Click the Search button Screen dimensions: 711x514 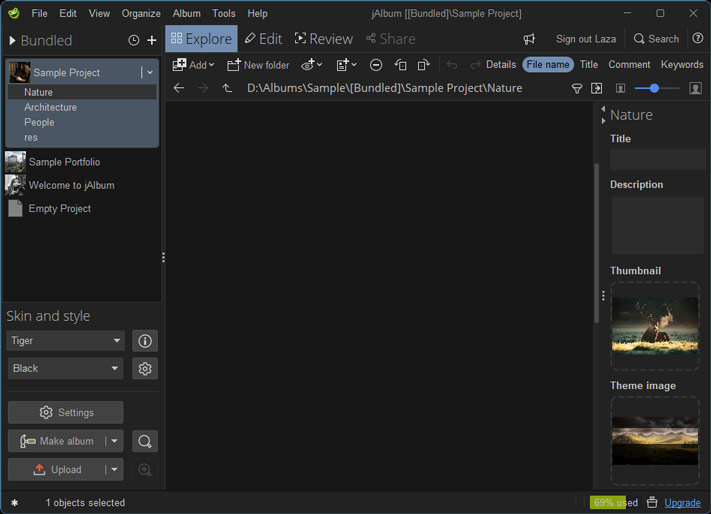click(x=656, y=39)
